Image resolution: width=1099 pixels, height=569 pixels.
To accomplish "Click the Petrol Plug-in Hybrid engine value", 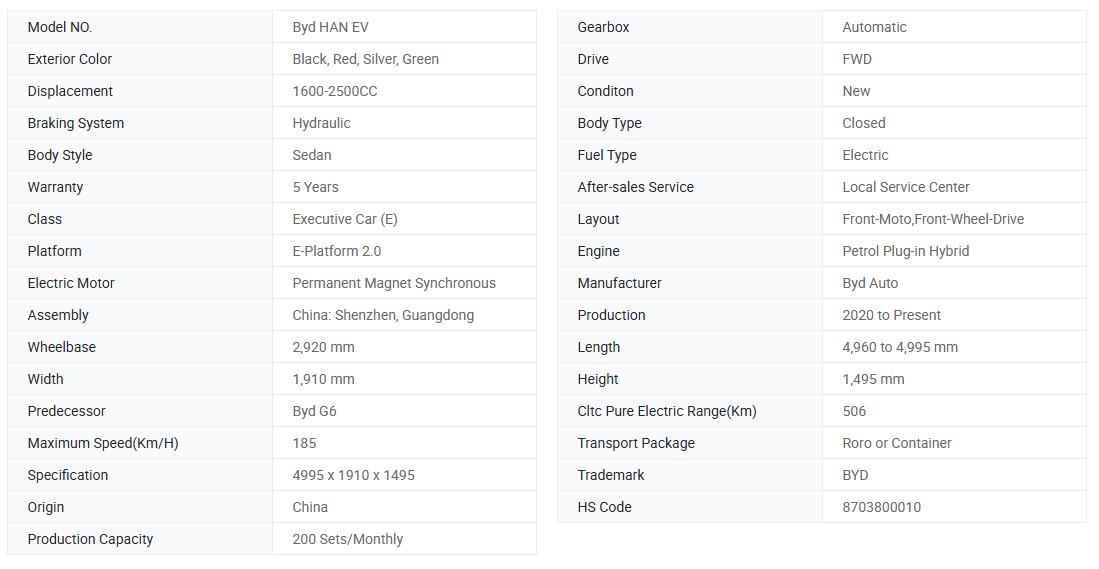I will pos(906,251).
